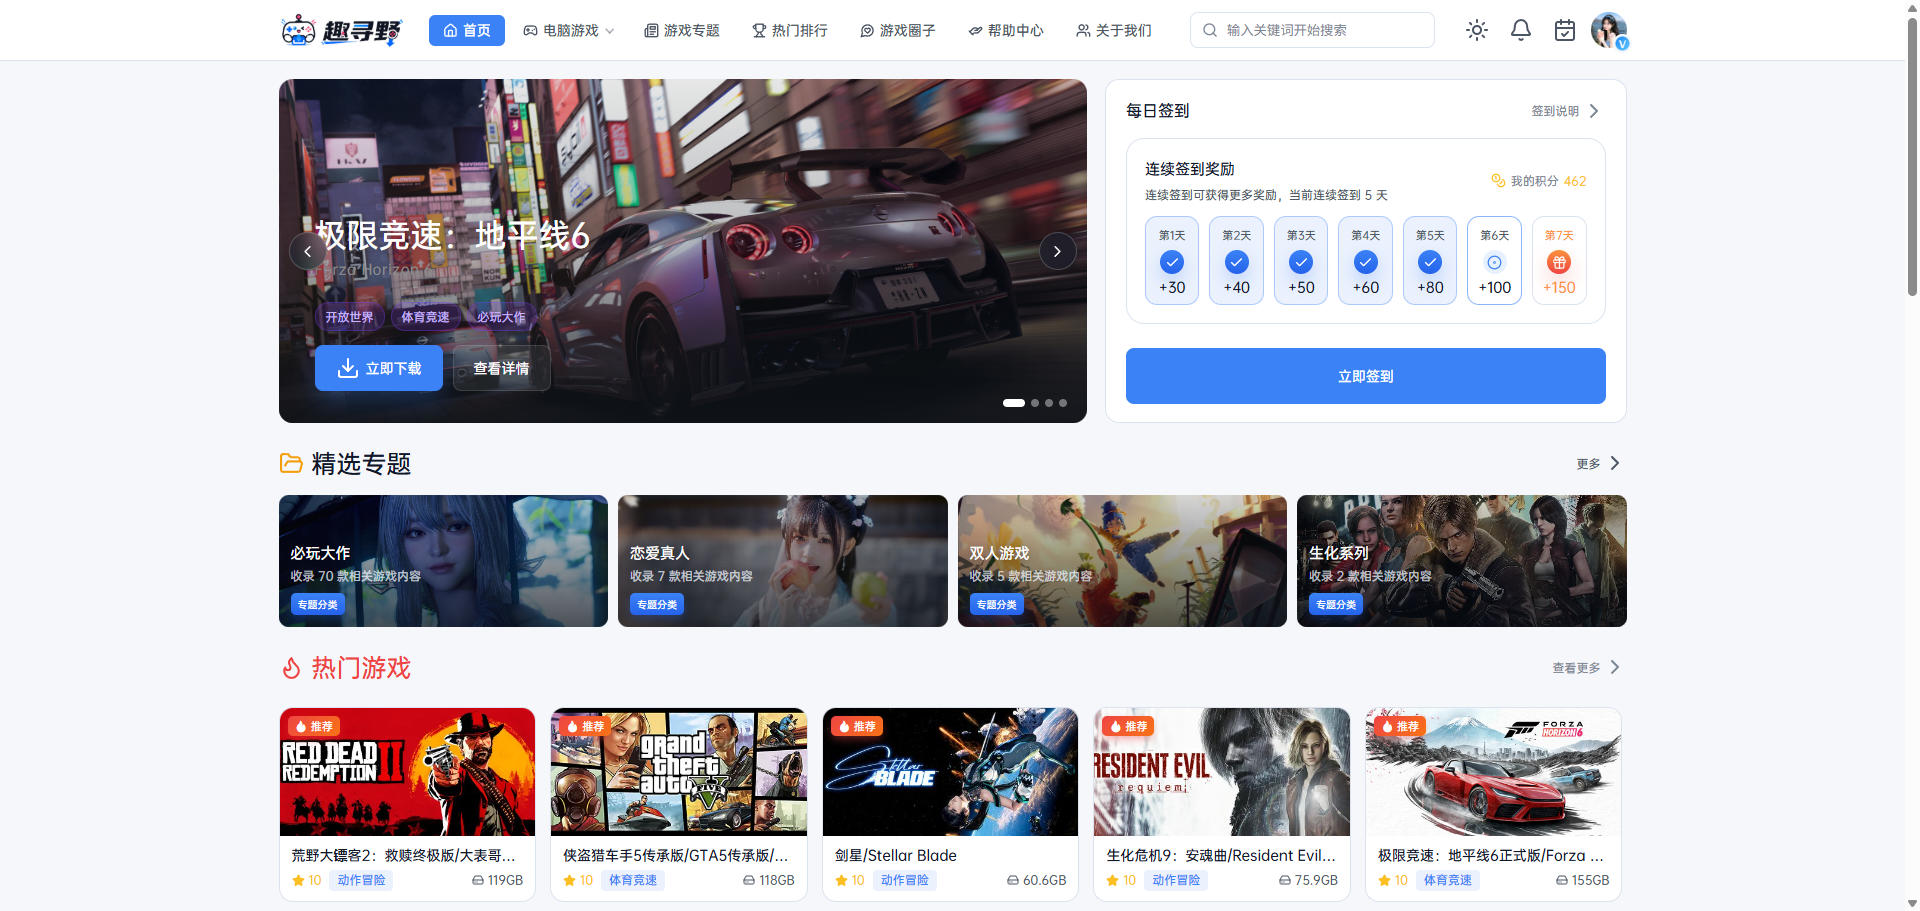Click 体育竞速 tag on 侠盗猎车手5 card
The height and width of the screenshot is (911, 1920).
pyautogui.click(x=633, y=880)
